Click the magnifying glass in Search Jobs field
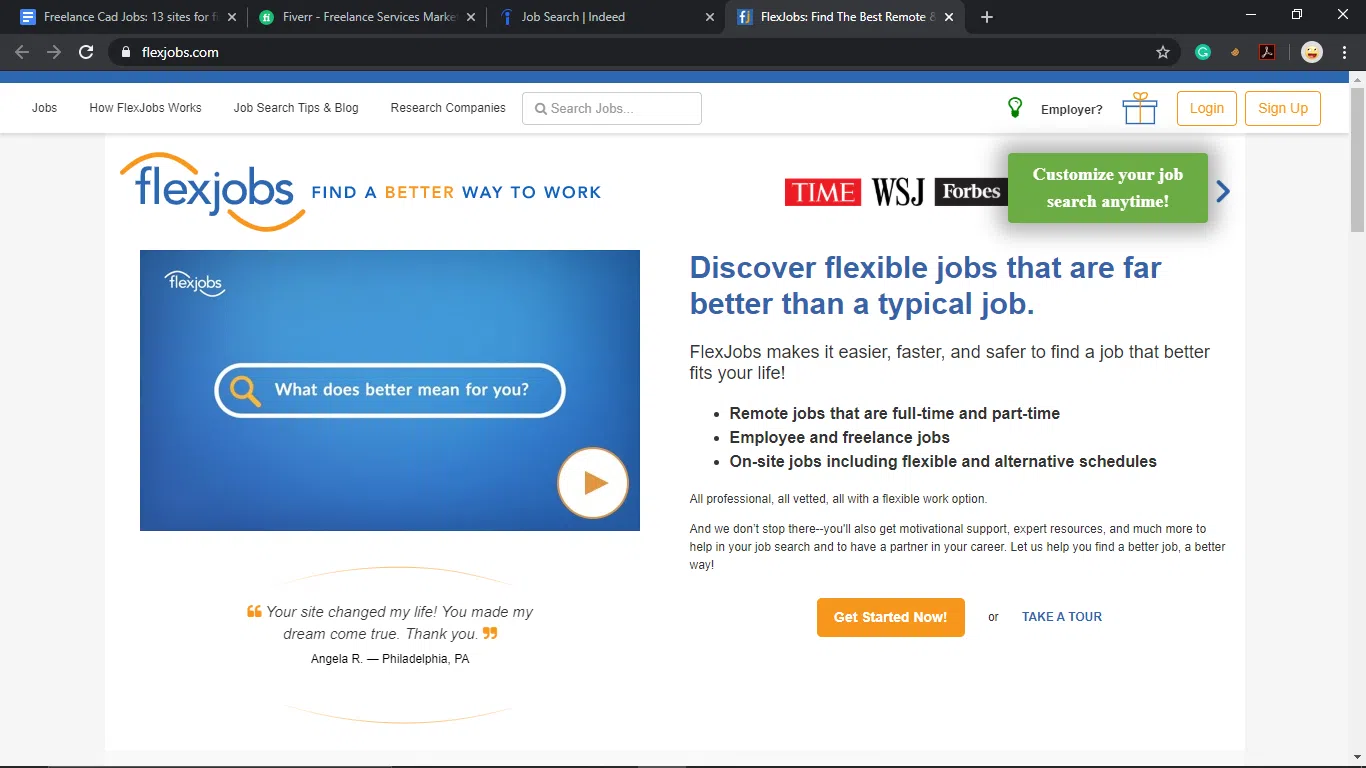1366x768 pixels. pos(540,108)
